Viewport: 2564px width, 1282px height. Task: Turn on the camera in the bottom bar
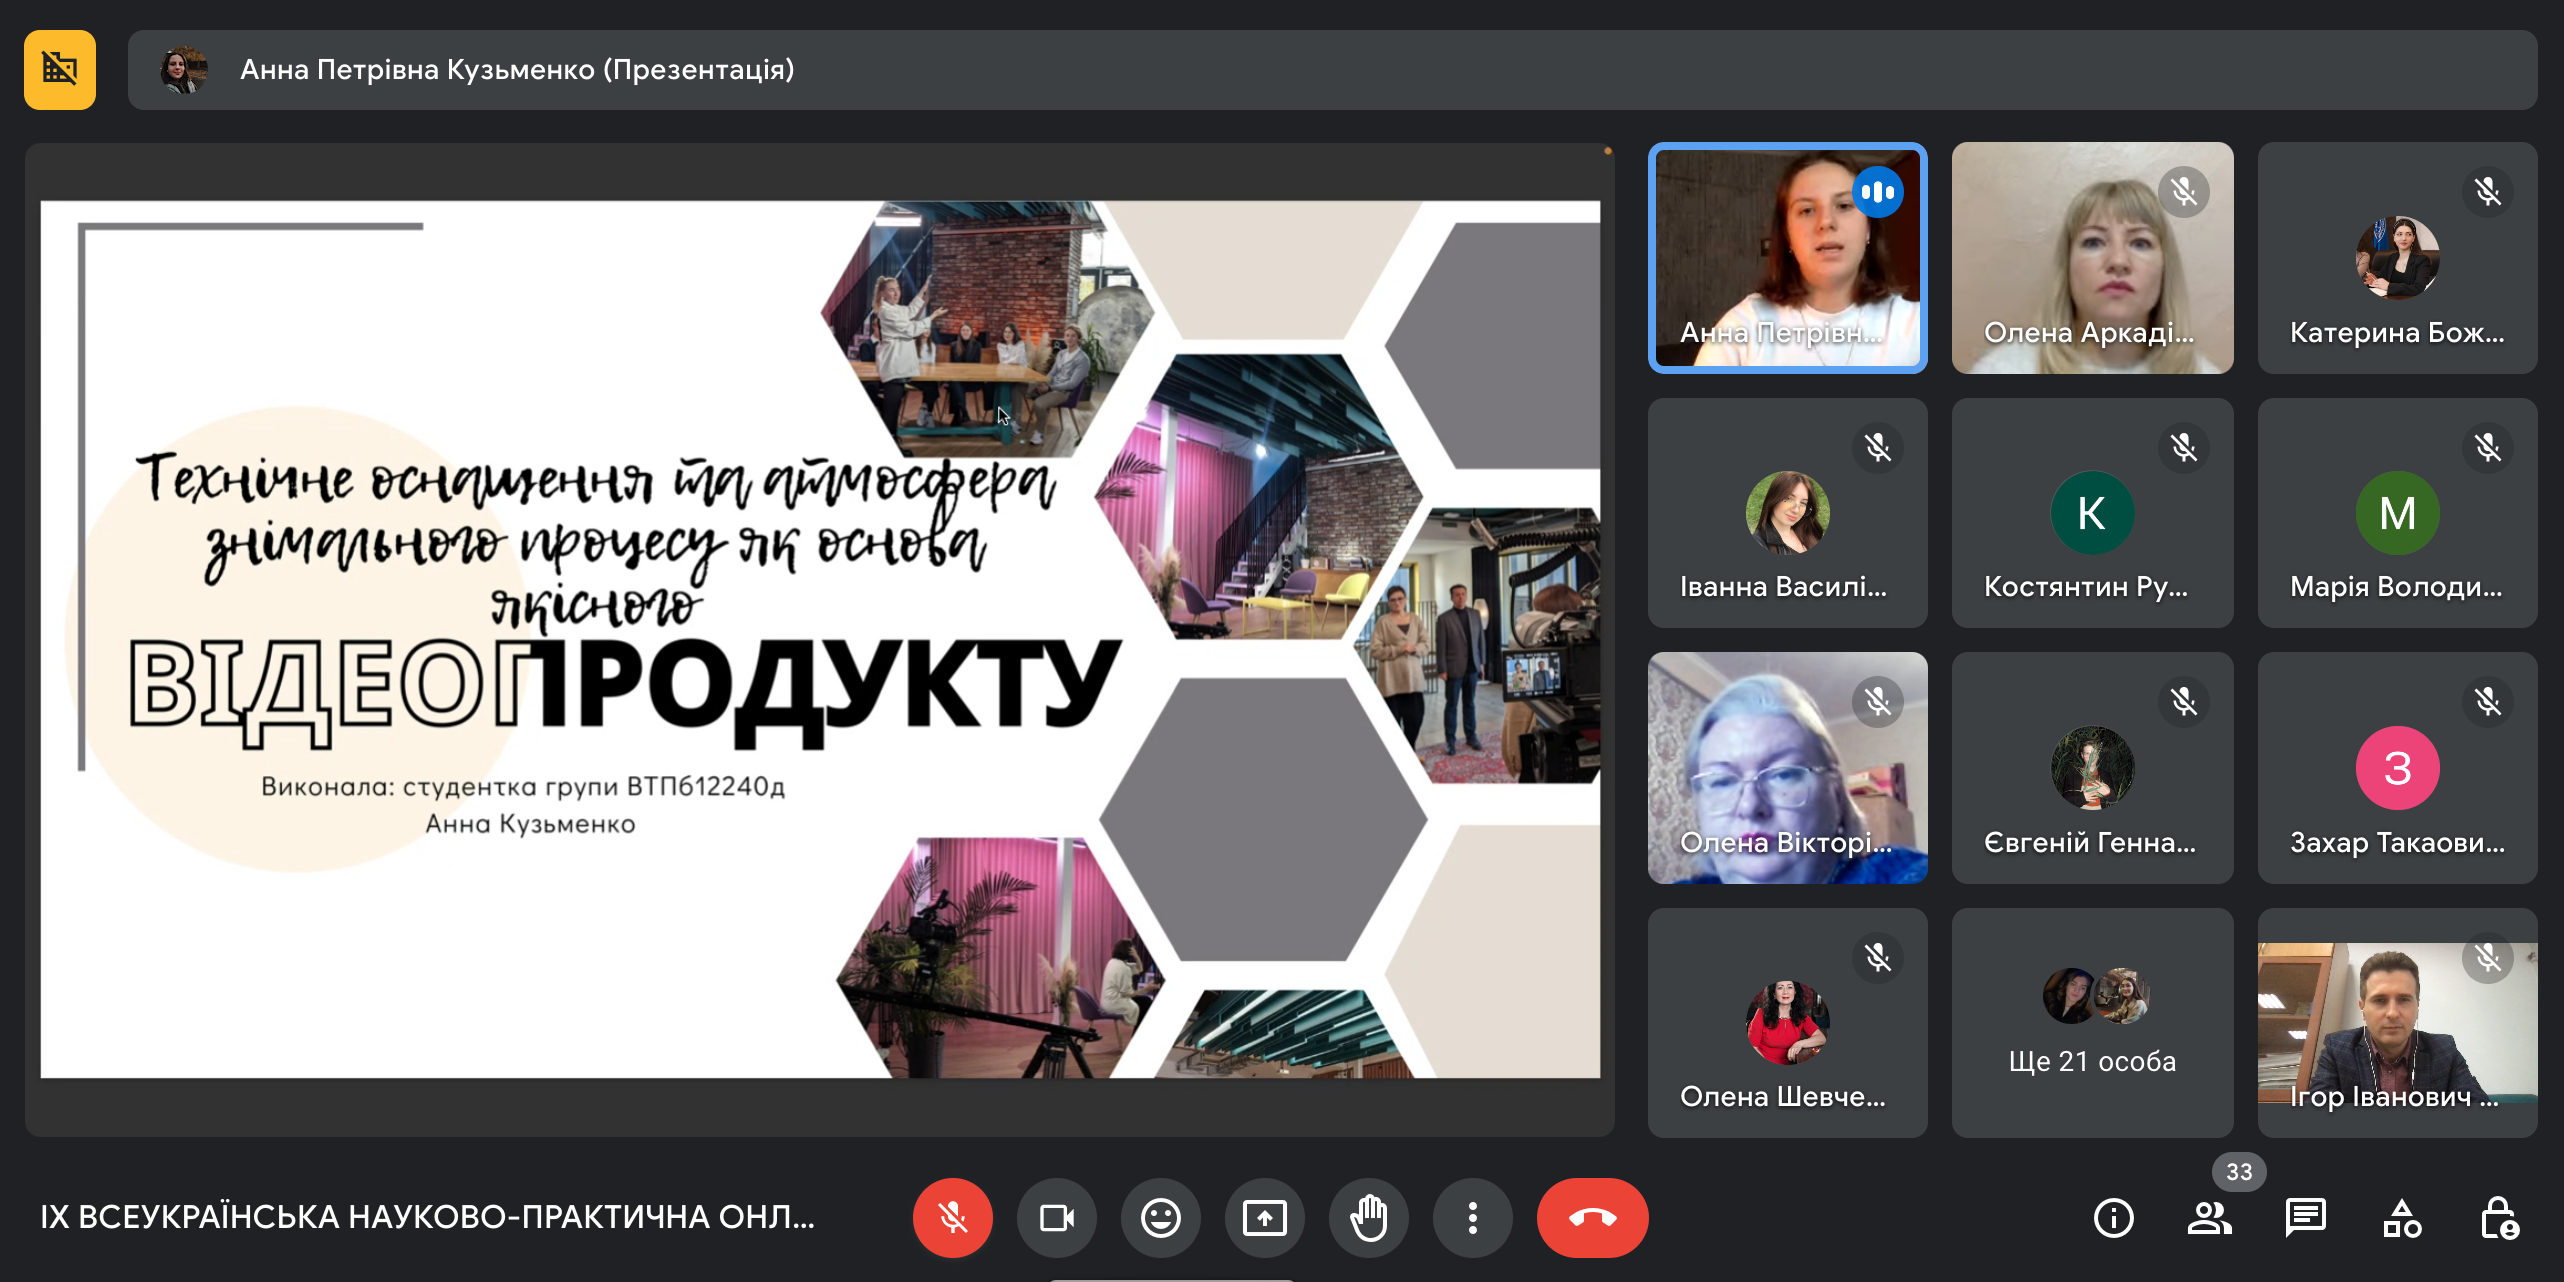tap(1056, 1217)
